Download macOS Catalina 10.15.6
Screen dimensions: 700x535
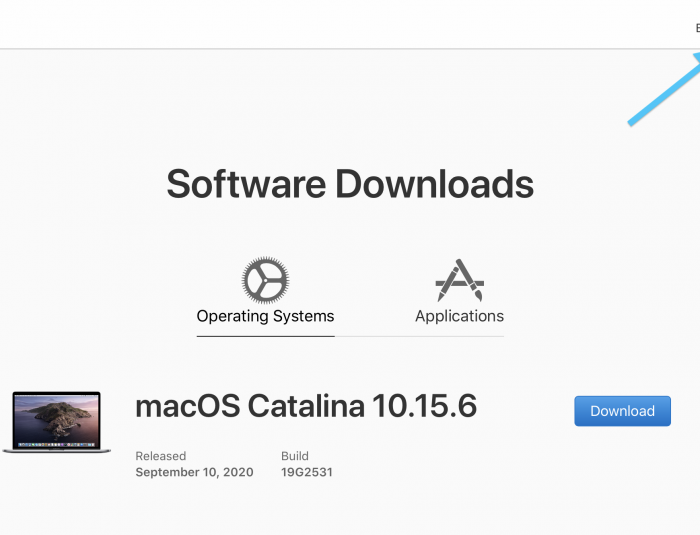622,411
